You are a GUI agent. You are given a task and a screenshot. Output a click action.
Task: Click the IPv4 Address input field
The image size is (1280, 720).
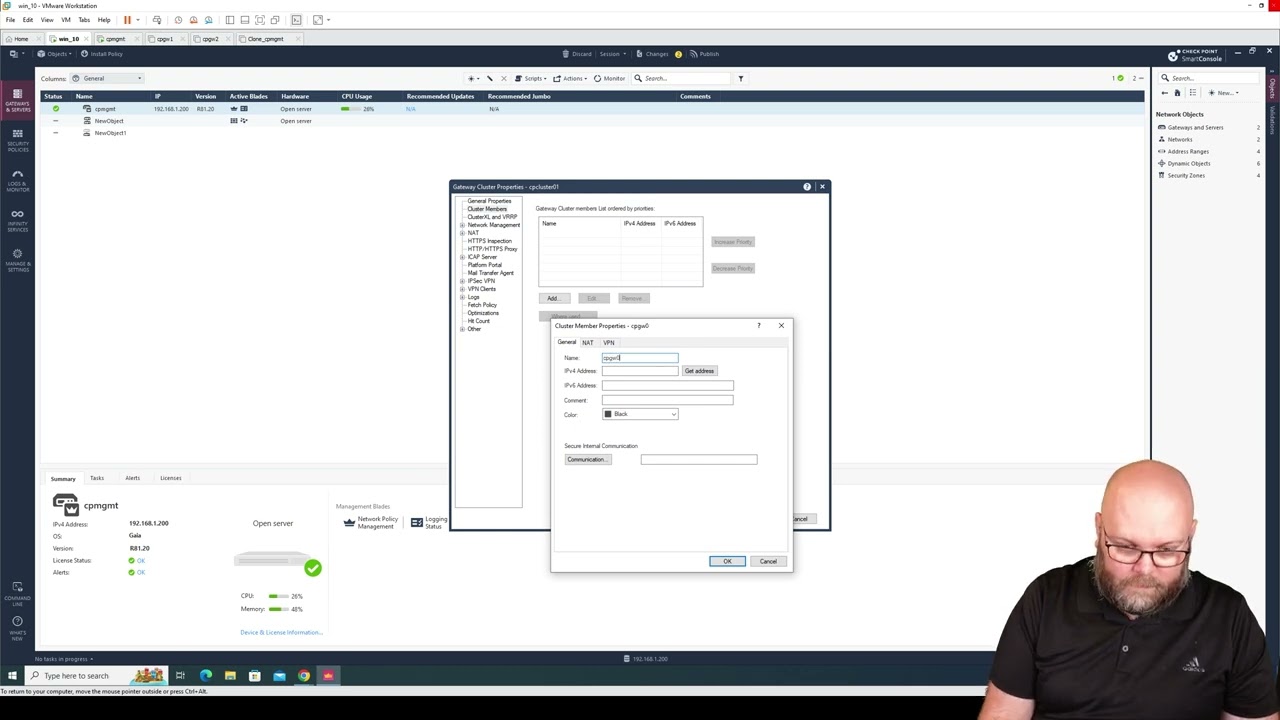click(640, 371)
